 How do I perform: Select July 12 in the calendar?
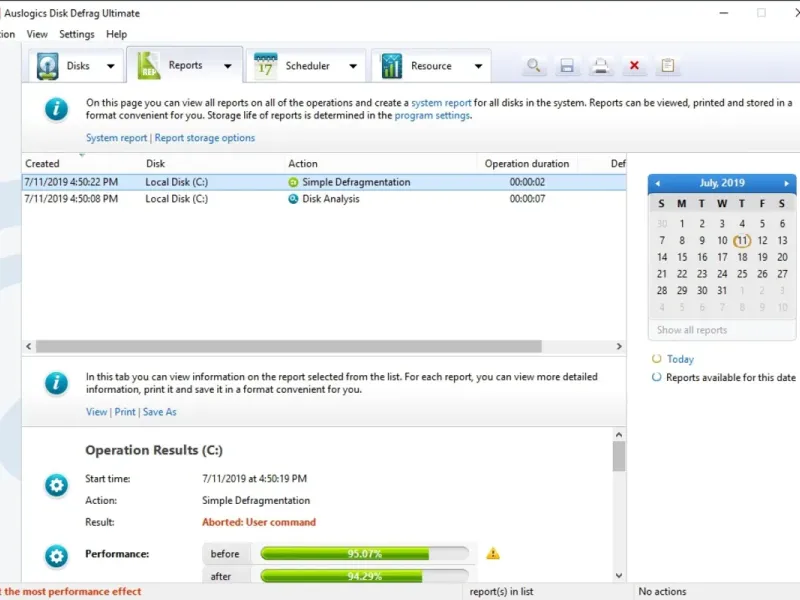(762, 240)
